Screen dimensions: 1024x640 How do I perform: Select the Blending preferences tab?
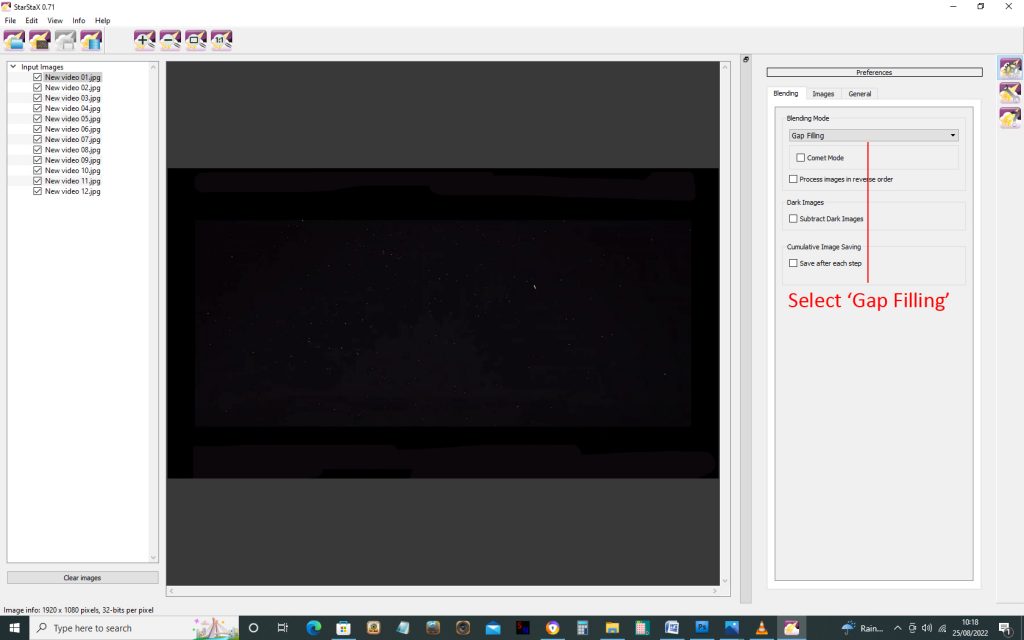coord(786,93)
